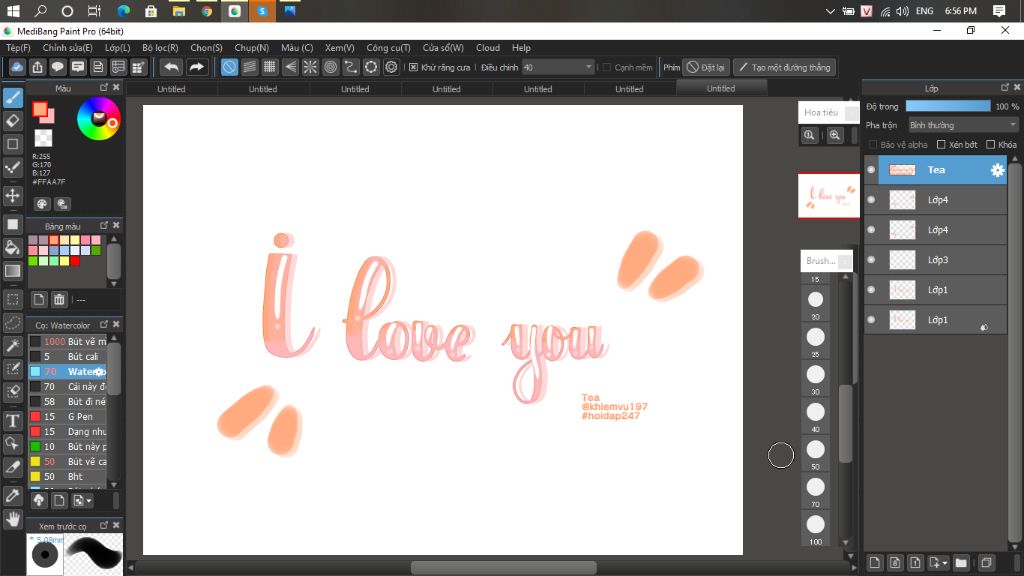Undock the Xem trước cọ panel

pos(104,525)
